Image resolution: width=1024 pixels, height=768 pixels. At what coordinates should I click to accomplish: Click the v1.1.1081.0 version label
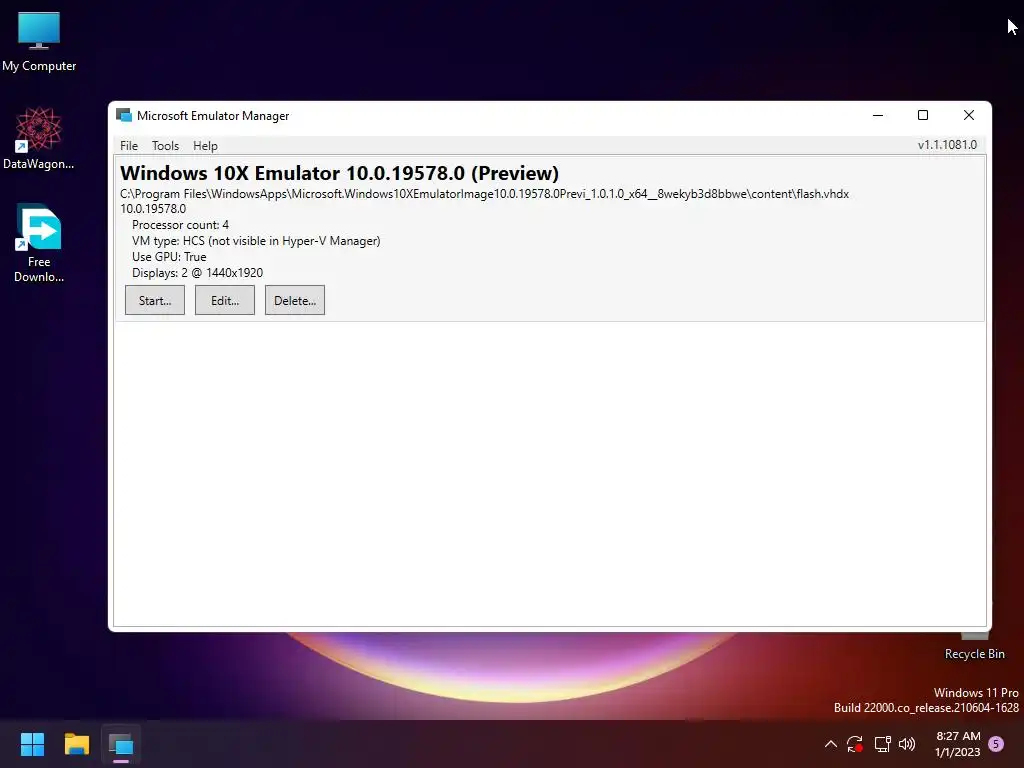click(947, 145)
